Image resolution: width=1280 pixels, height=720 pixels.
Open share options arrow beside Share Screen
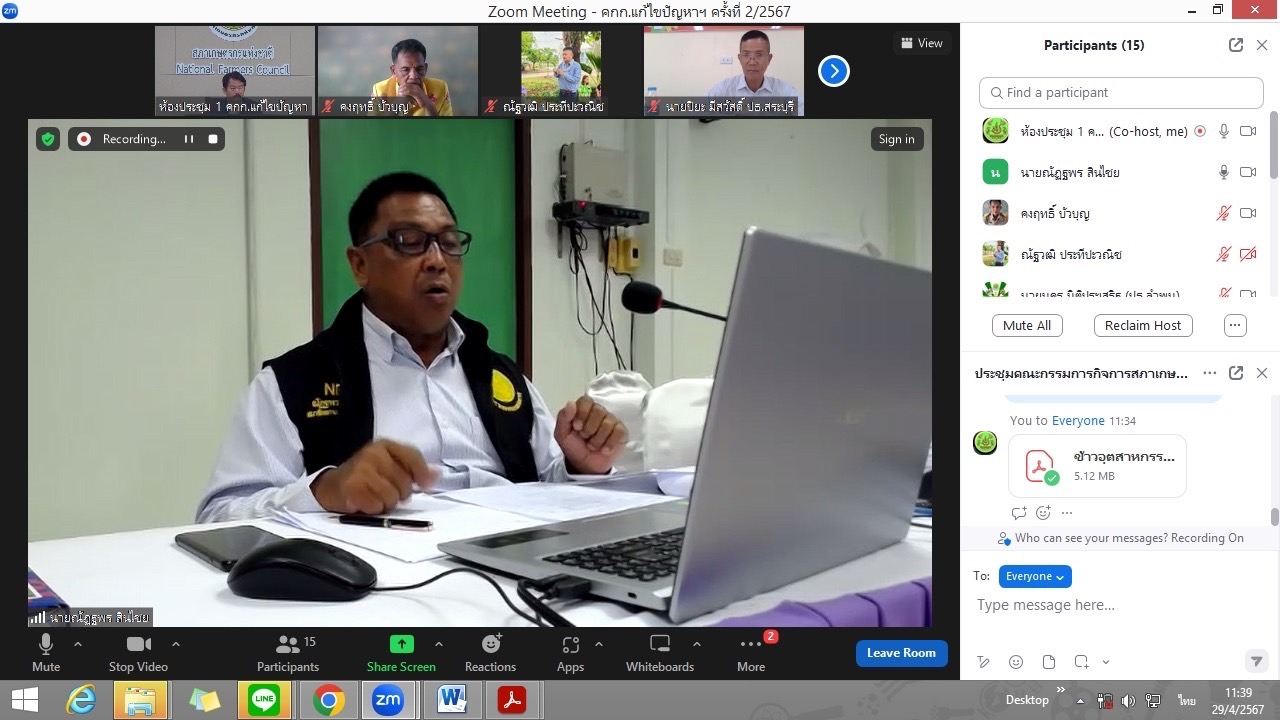point(438,644)
